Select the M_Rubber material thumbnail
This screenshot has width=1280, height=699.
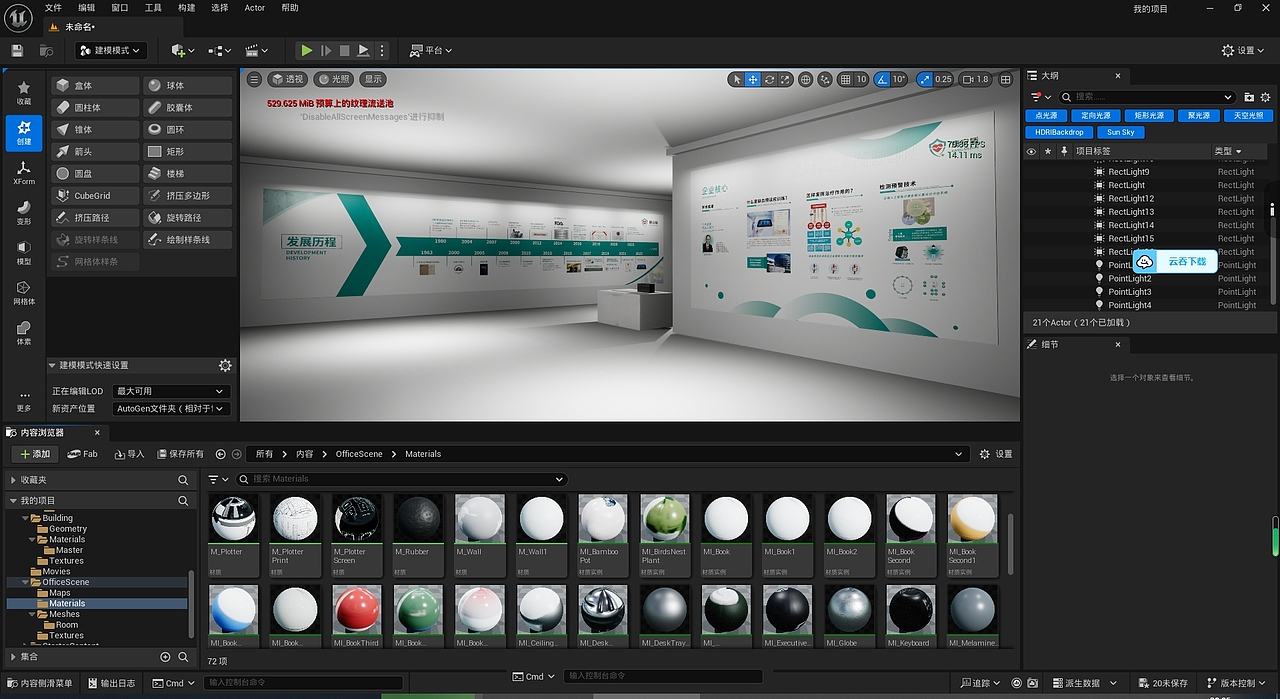[x=417, y=518]
